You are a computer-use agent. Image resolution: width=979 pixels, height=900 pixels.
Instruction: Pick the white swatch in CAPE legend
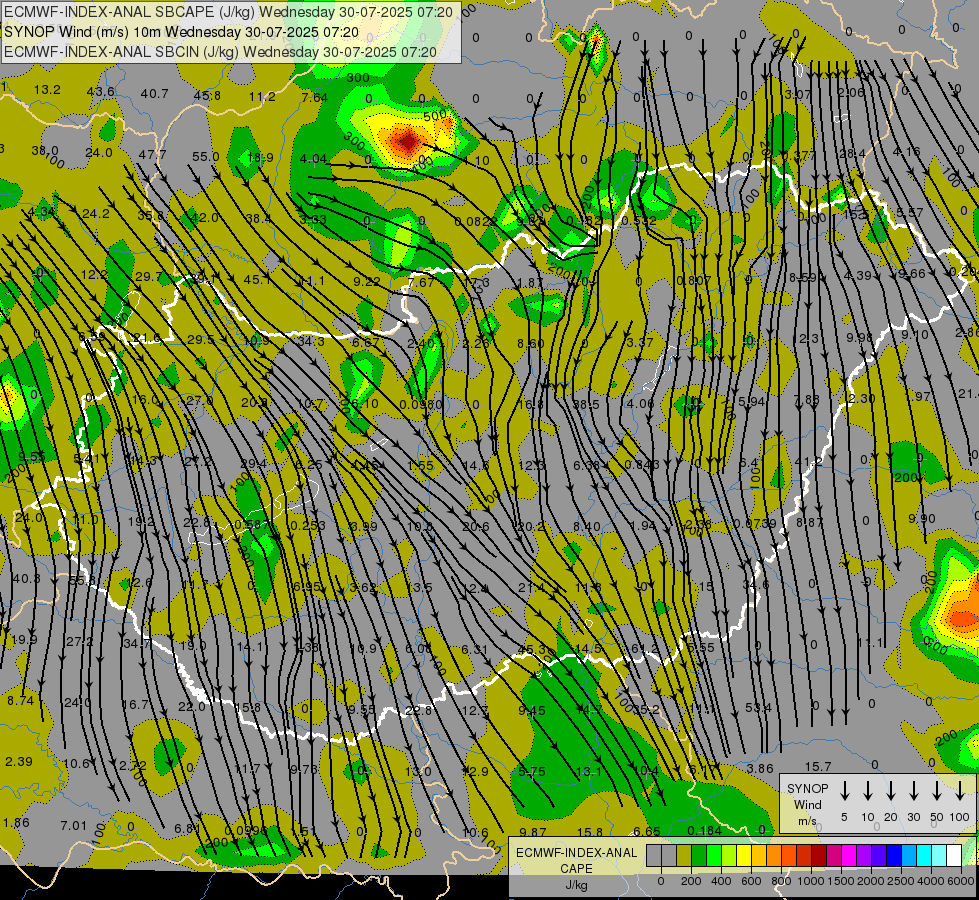click(x=953, y=856)
